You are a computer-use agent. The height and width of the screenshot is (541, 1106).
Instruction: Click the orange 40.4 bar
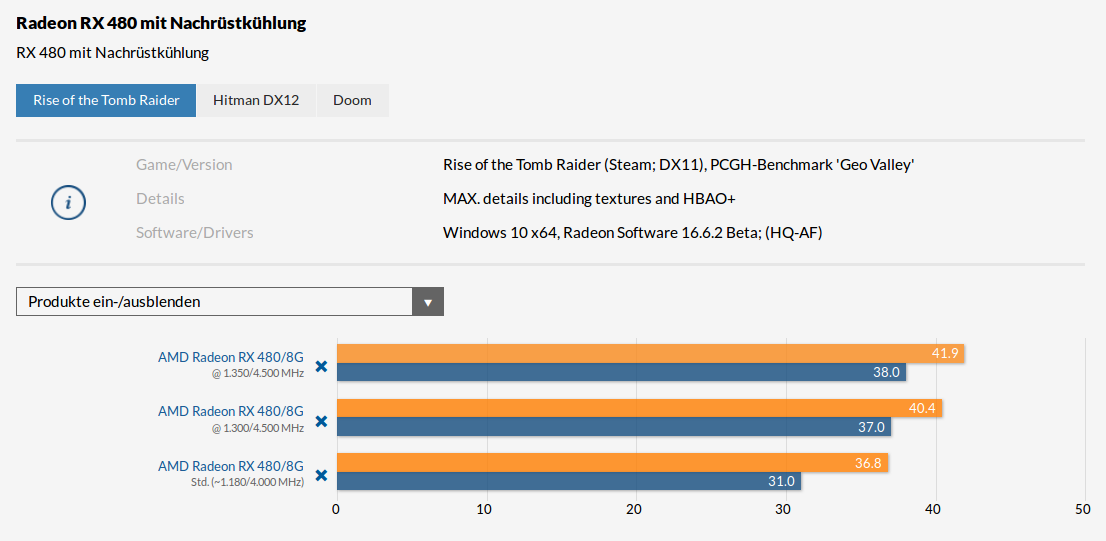coord(639,408)
